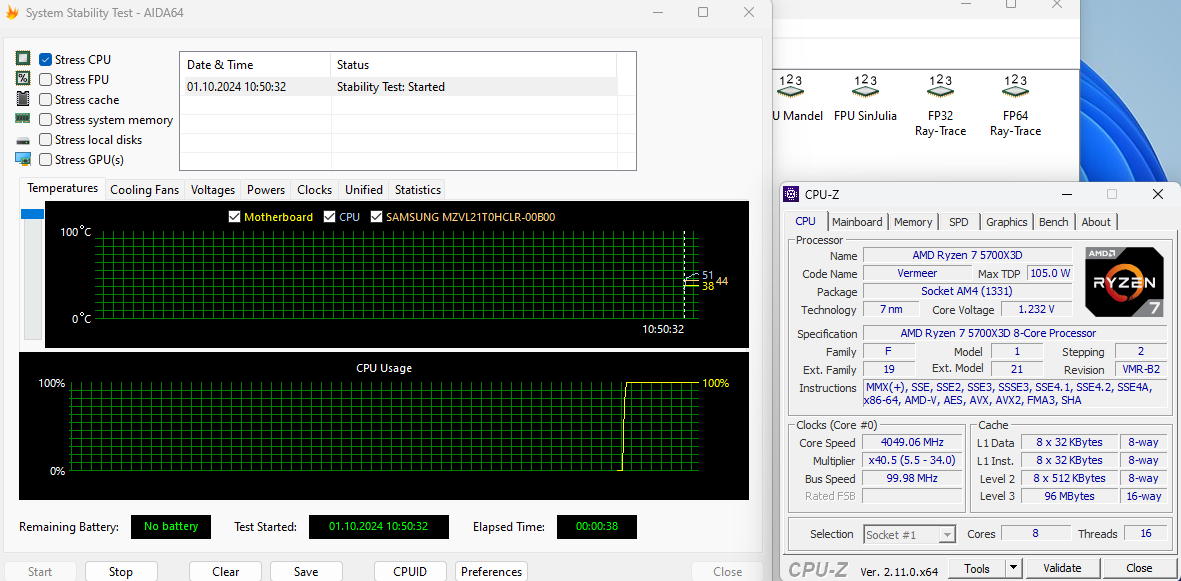Screen dimensions: 1181x581
Task: Click the Tools button in CPU-Z
Action: 976,568
